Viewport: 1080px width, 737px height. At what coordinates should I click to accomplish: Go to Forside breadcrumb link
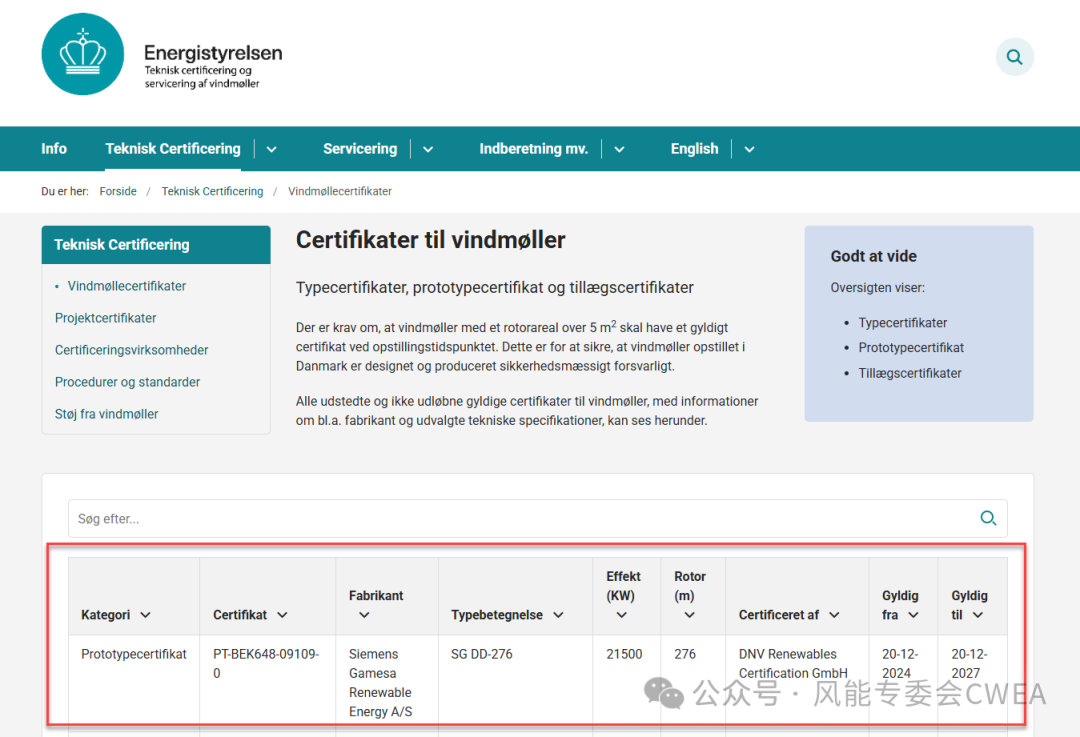tap(118, 191)
